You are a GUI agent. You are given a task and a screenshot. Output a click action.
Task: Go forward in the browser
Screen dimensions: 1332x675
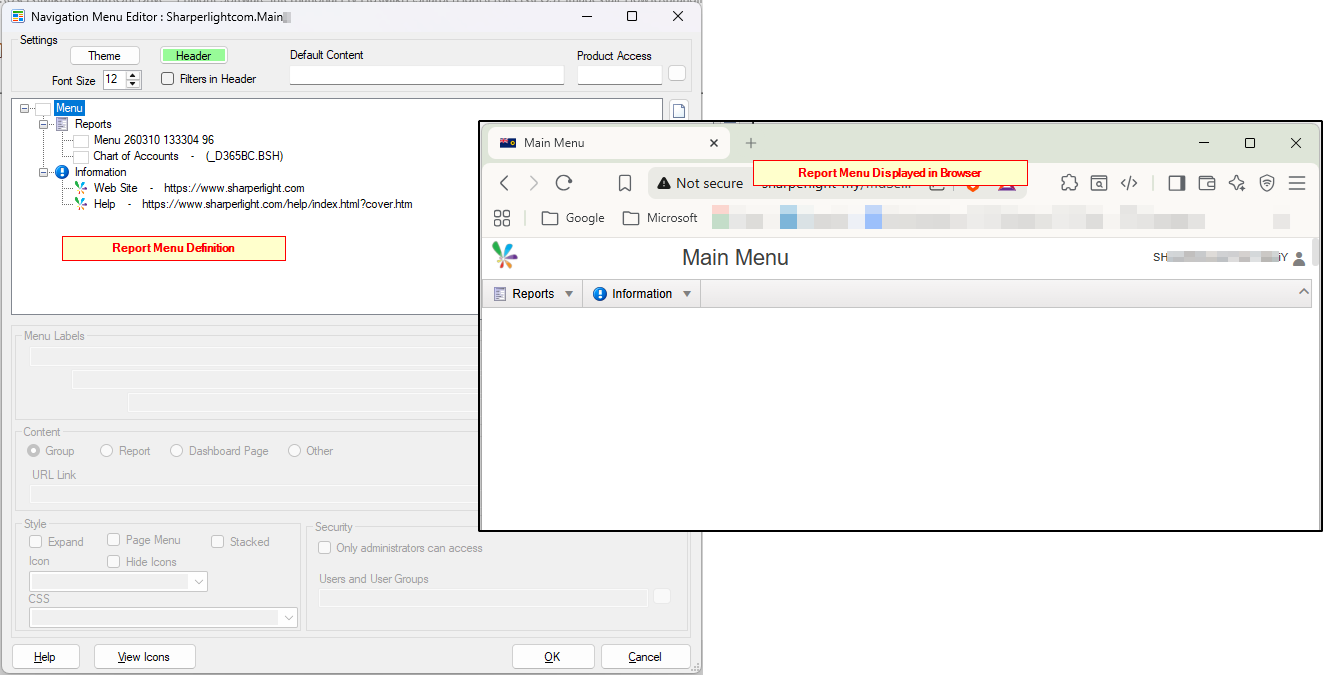point(534,183)
